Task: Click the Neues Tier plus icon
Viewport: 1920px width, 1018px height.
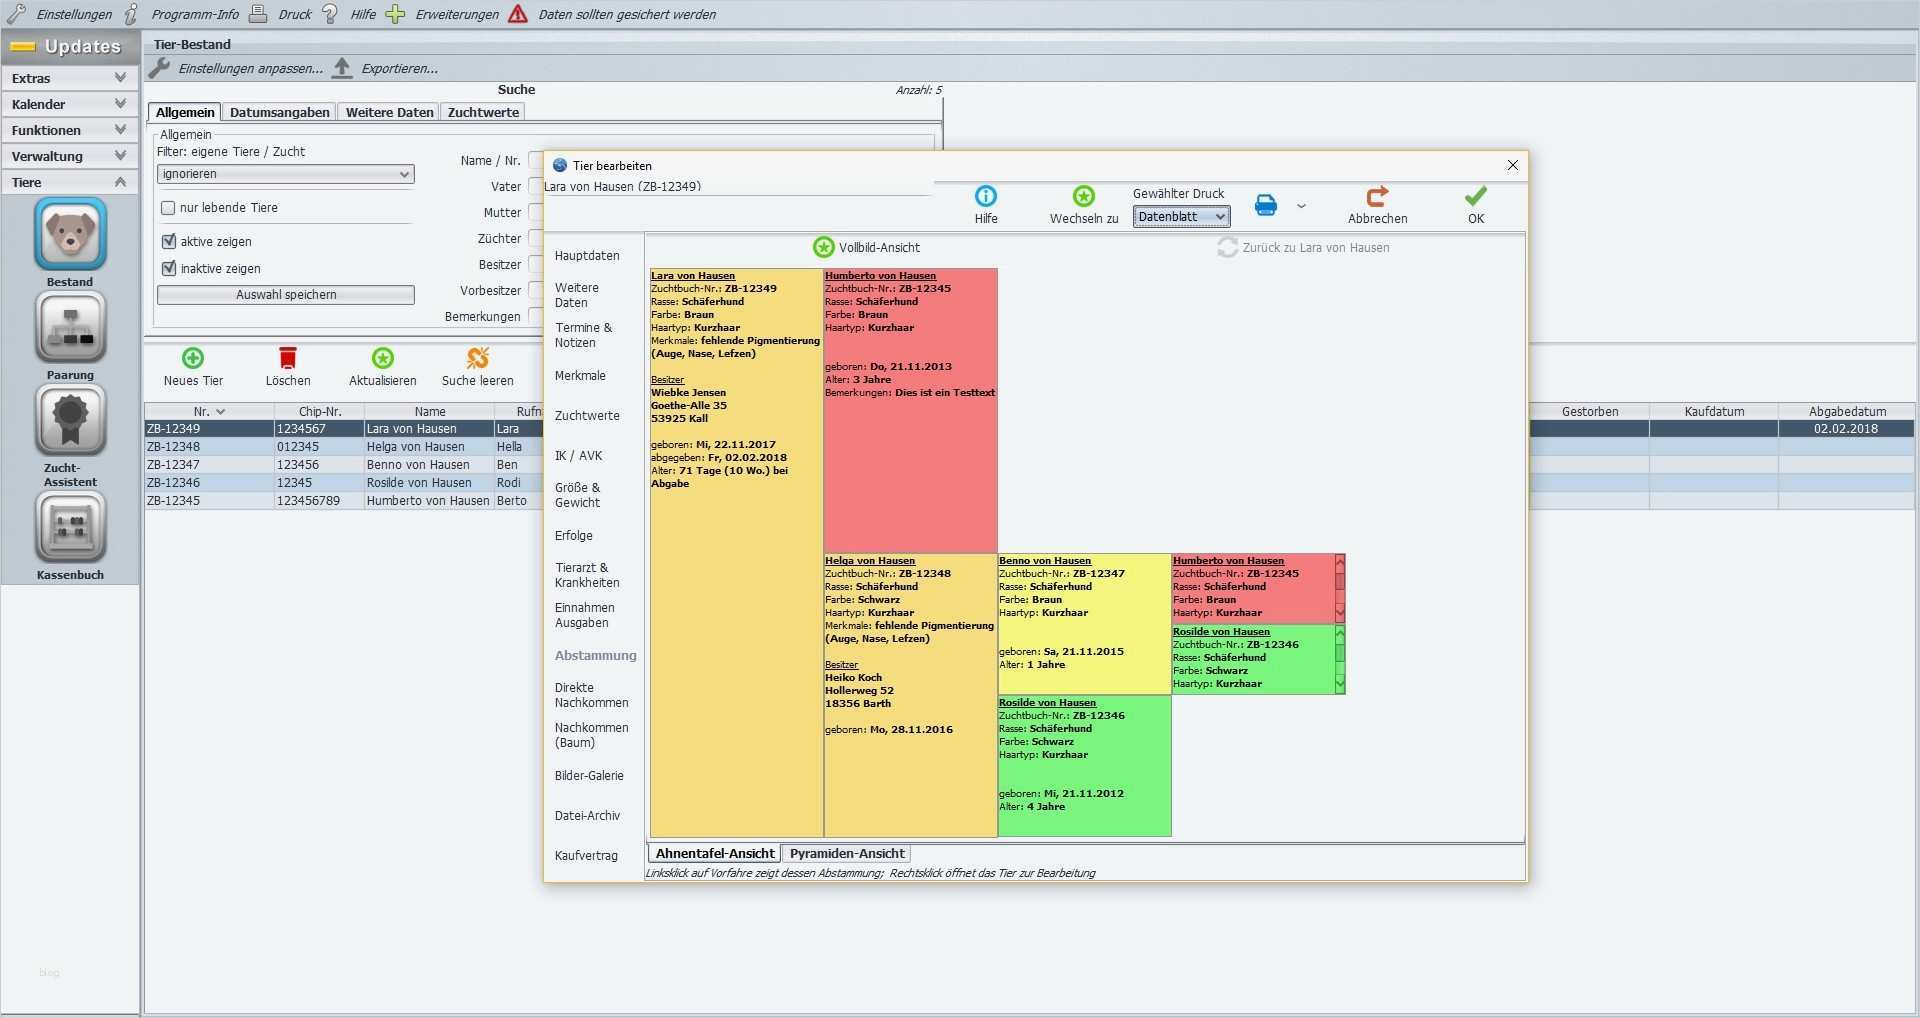Action: coord(193,358)
